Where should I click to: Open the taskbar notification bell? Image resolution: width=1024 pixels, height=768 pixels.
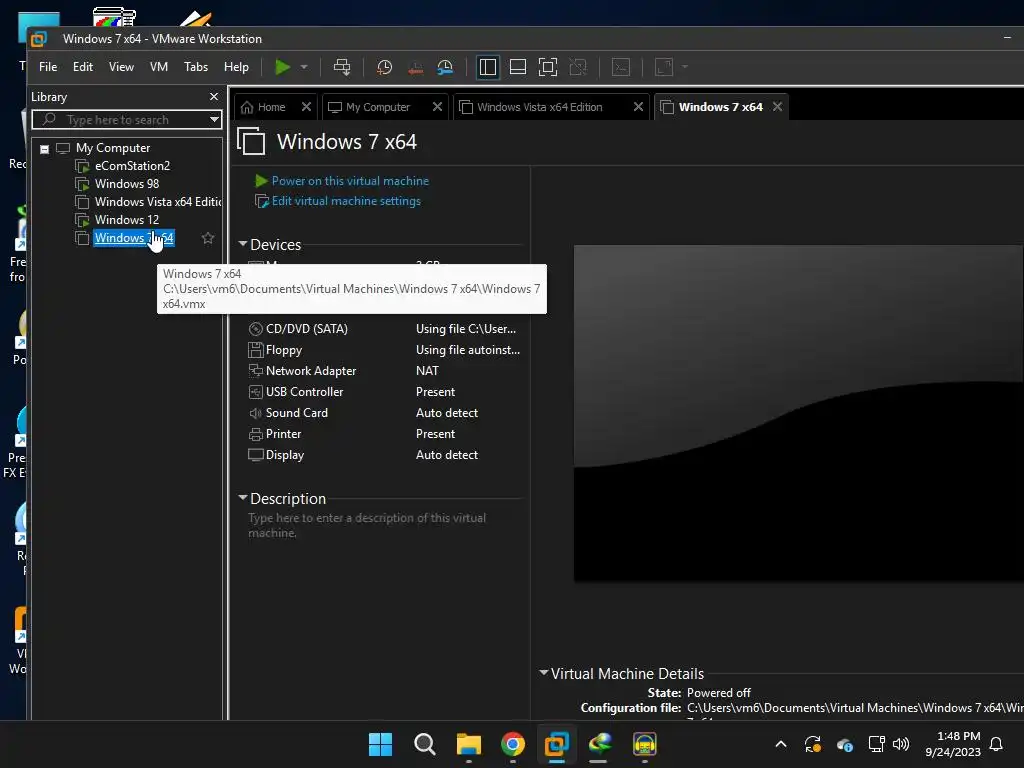click(x=996, y=744)
